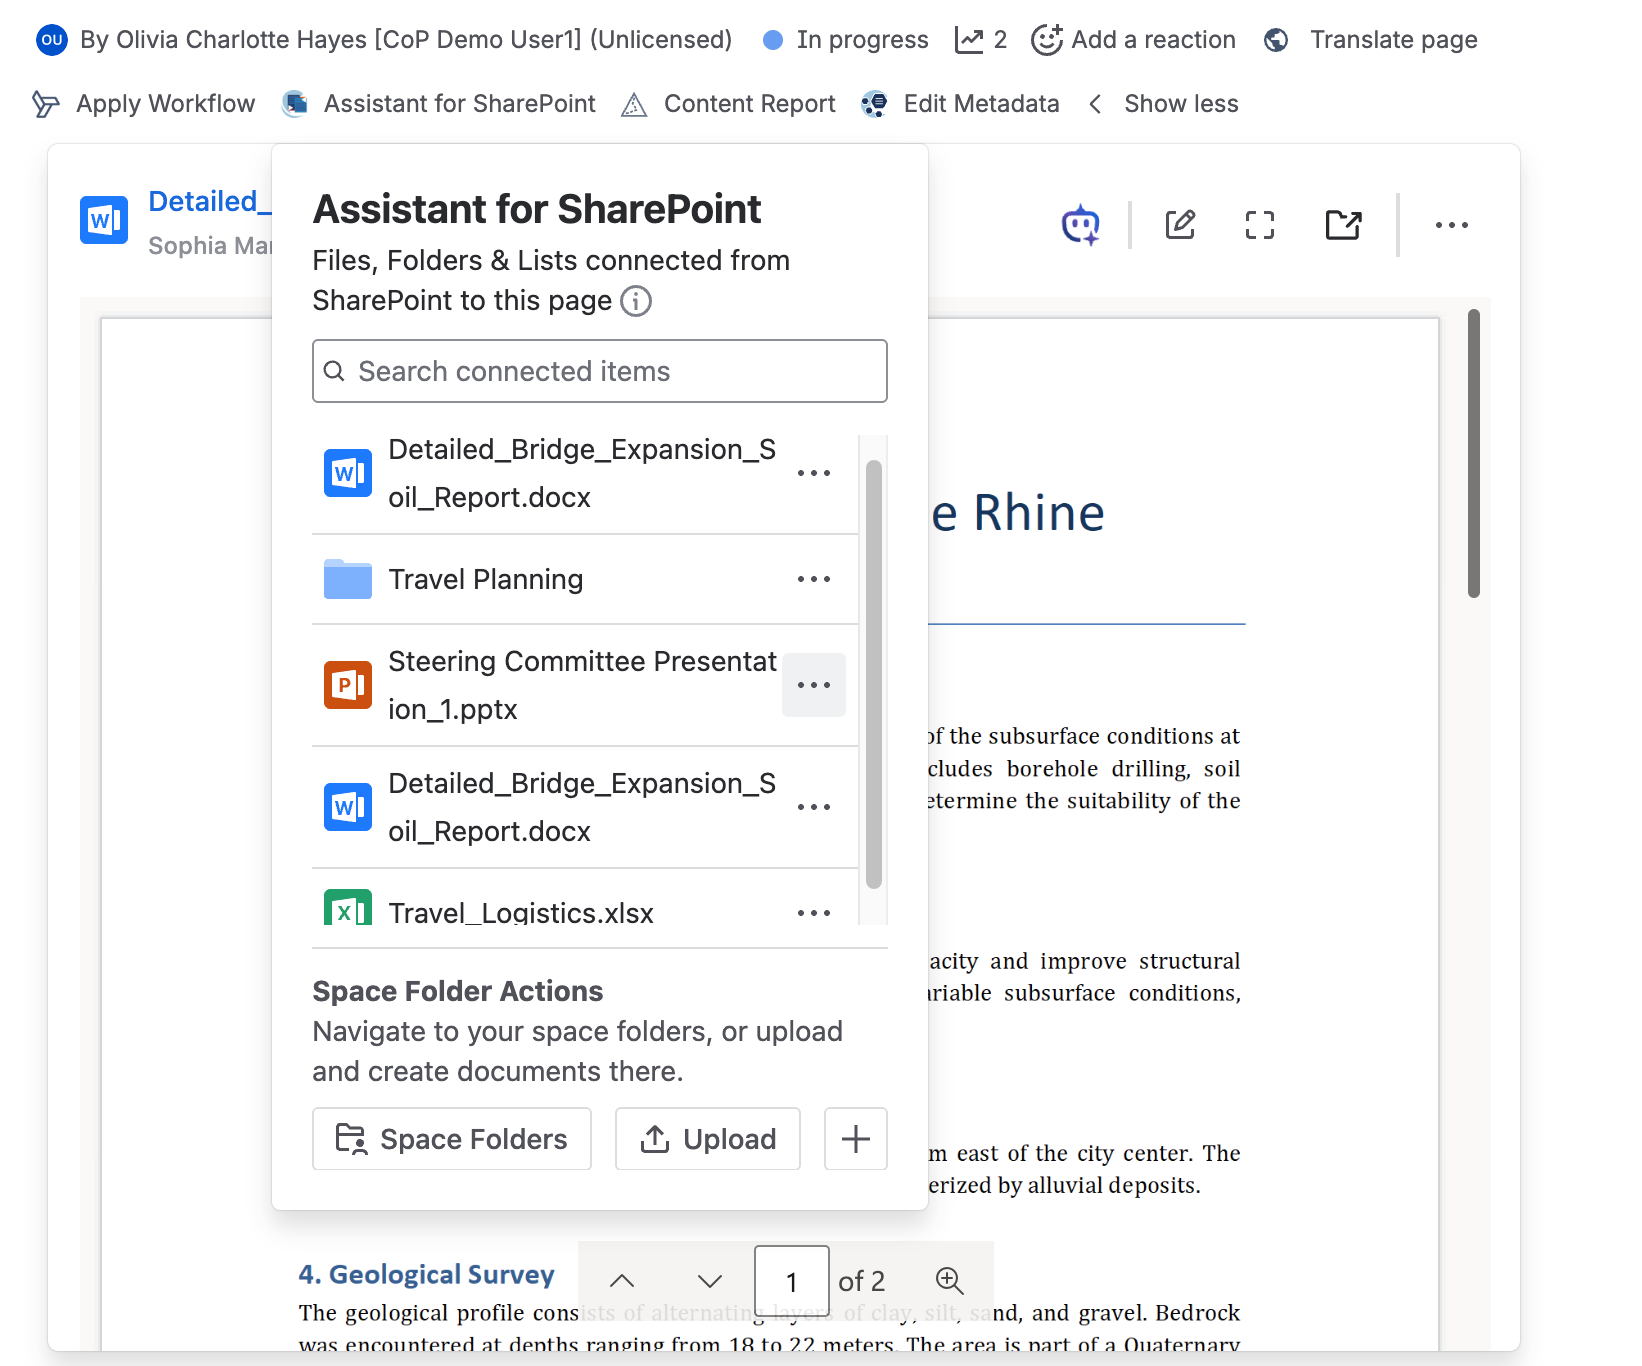Click the OU user avatar
This screenshot has width=1642, height=1366.
coord(51,40)
